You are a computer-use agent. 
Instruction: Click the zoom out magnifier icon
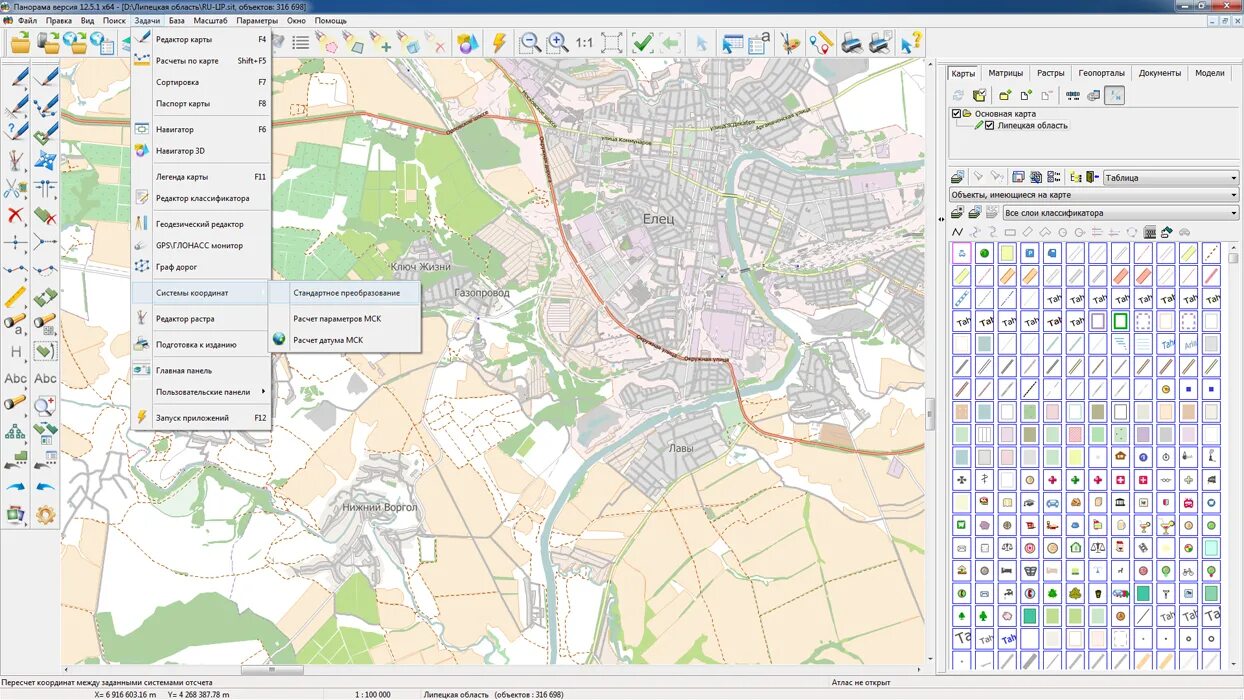point(529,43)
